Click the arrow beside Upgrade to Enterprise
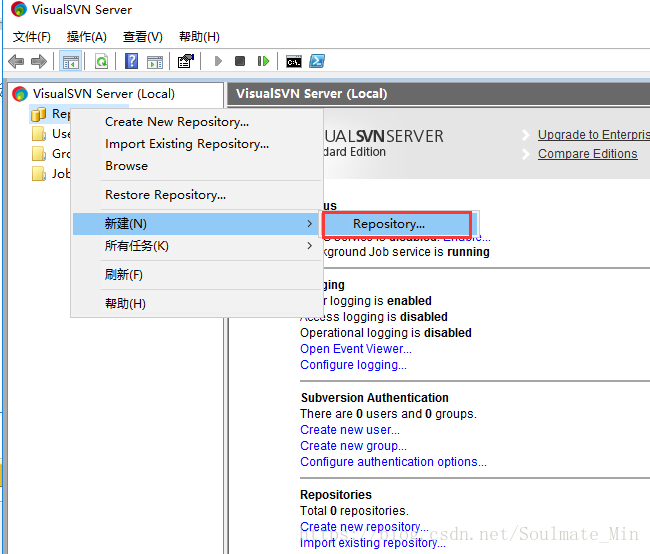Image resolution: width=650 pixels, height=554 pixels. [x=526, y=135]
